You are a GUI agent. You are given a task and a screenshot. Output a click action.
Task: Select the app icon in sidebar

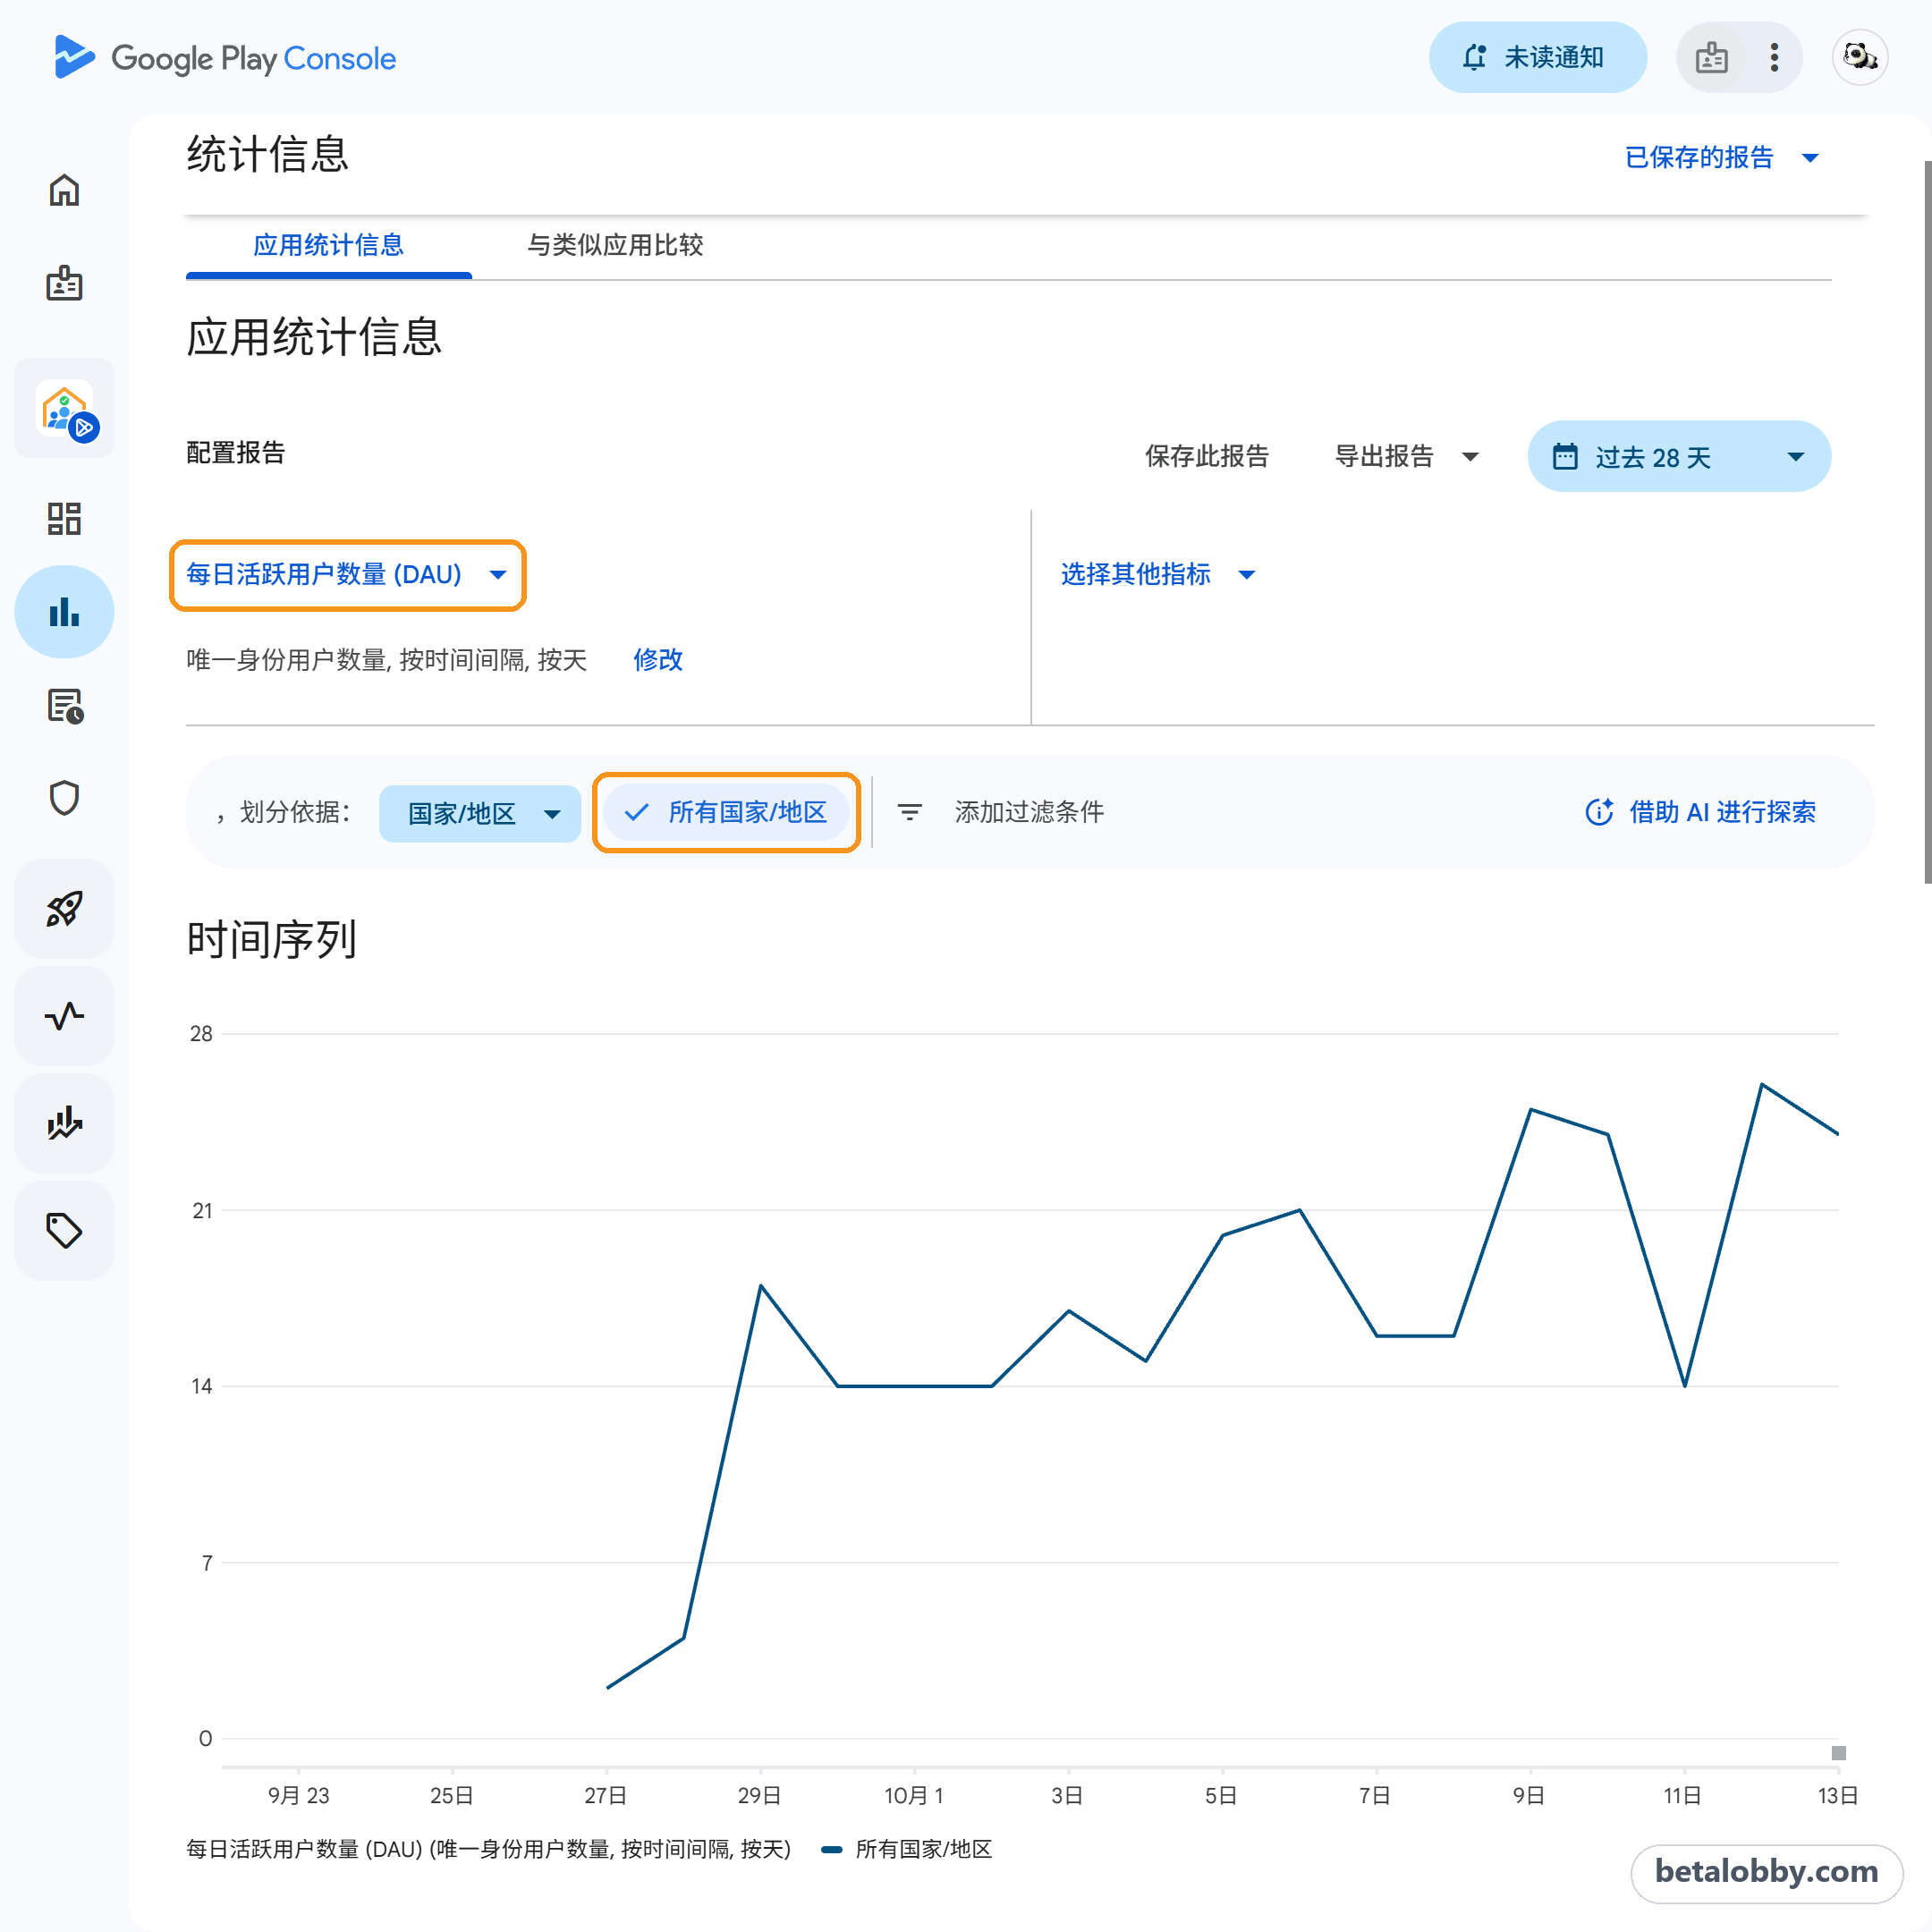coord(64,409)
